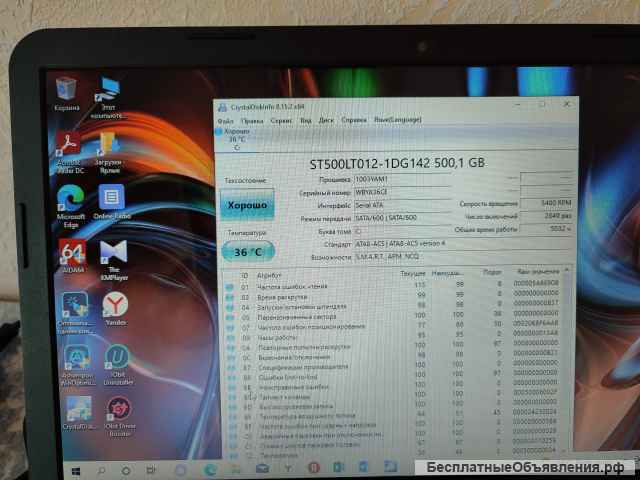Click the ST500LT012-1DG142 500,1 GB title
Screen dimensions: 640x480
pyautogui.click(x=397, y=163)
